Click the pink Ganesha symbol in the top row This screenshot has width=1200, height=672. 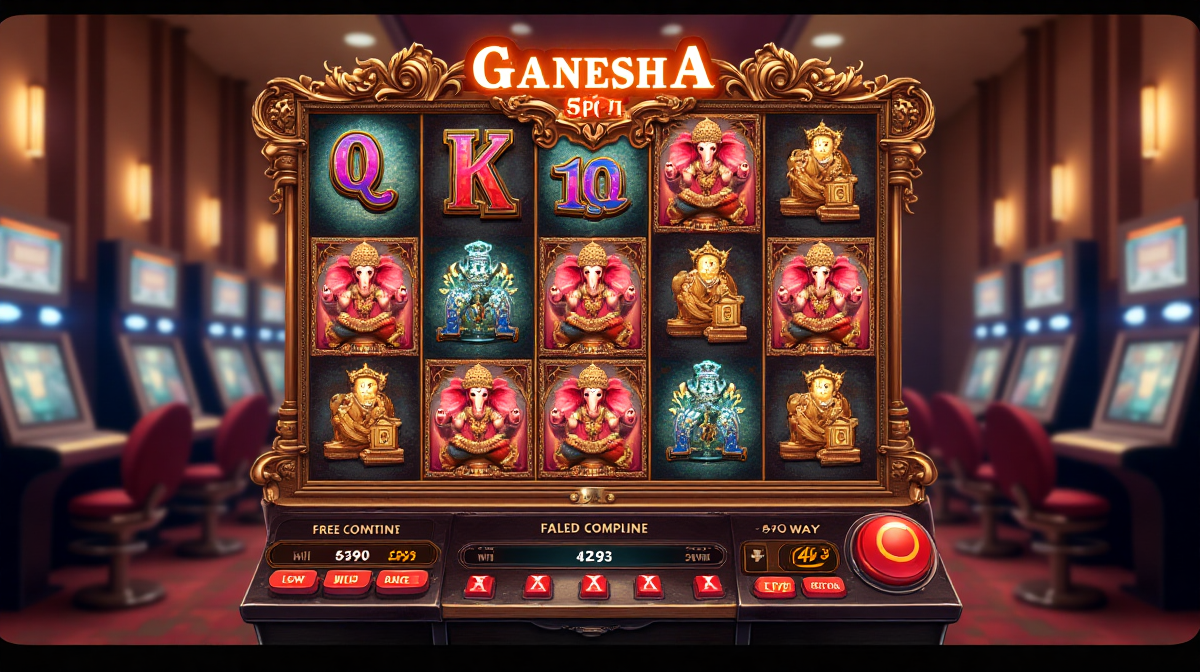coord(706,172)
